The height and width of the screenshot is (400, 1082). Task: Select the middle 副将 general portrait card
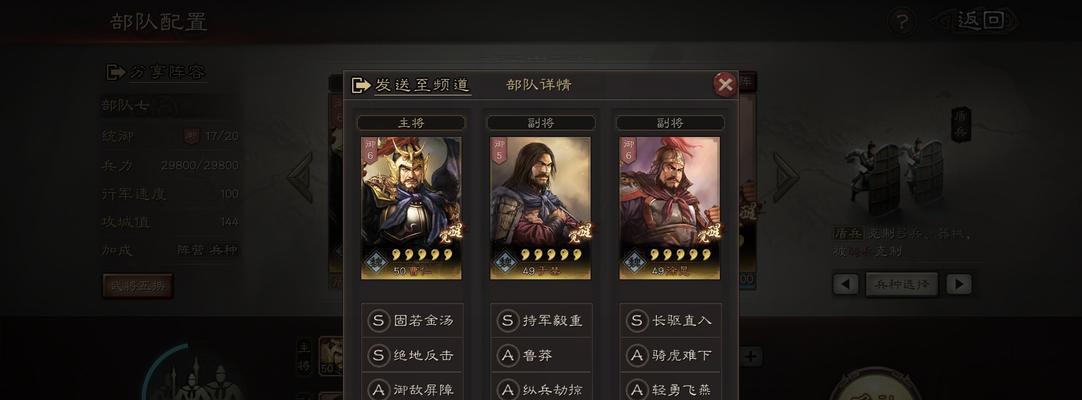pos(540,208)
